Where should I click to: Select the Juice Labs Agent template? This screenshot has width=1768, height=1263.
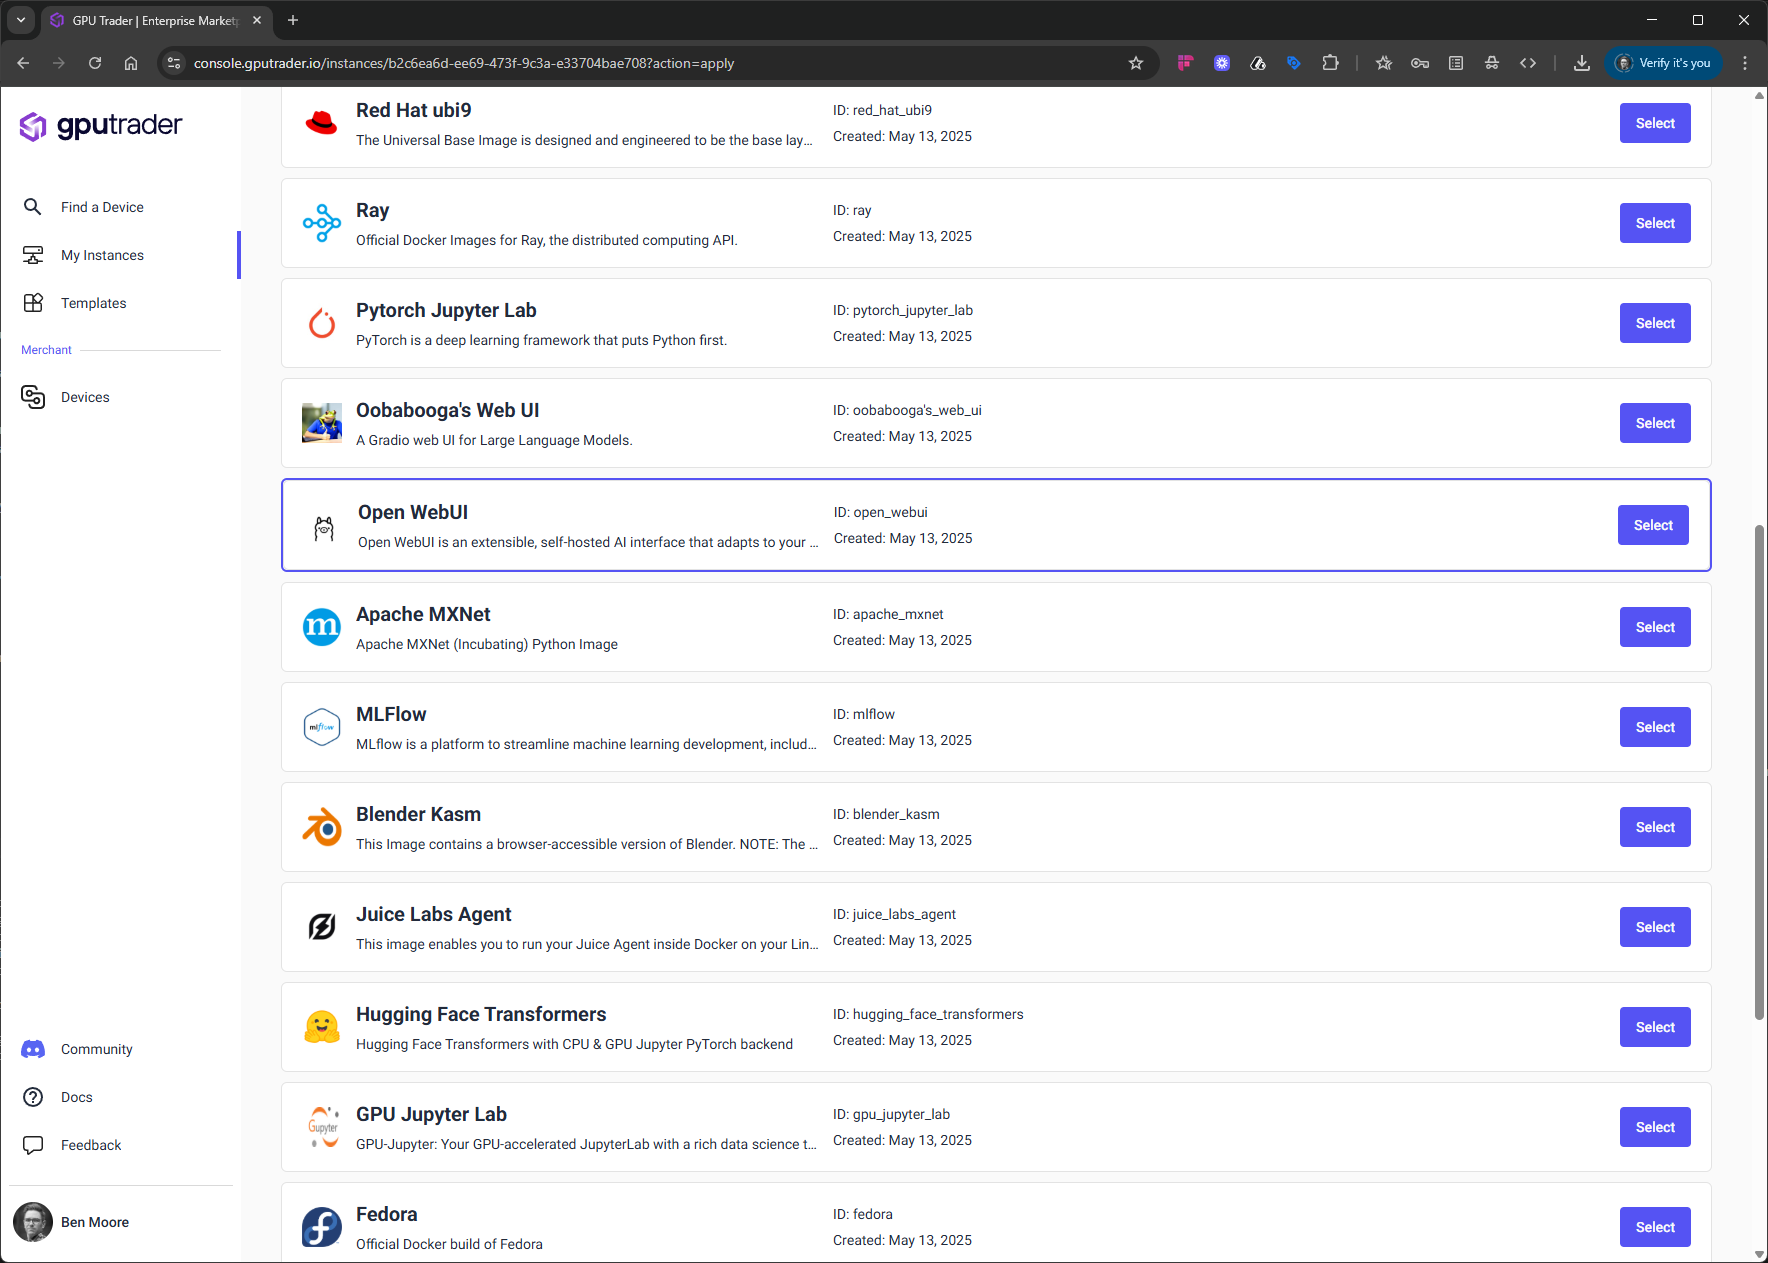tap(1655, 927)
